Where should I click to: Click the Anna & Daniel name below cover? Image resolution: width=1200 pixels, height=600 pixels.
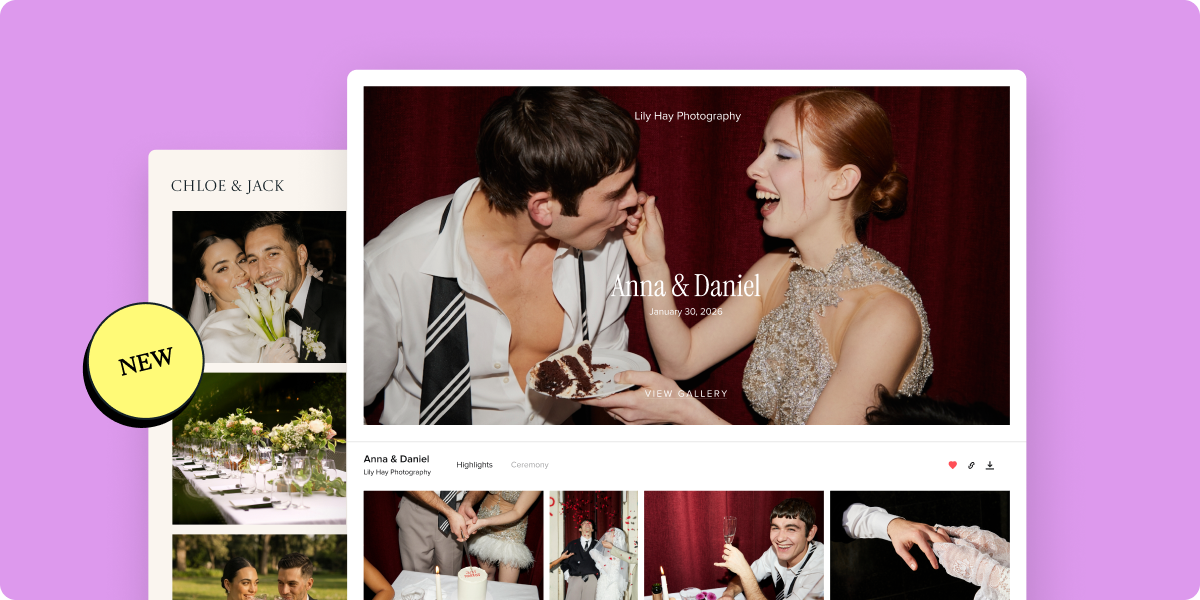pos(396,459)
